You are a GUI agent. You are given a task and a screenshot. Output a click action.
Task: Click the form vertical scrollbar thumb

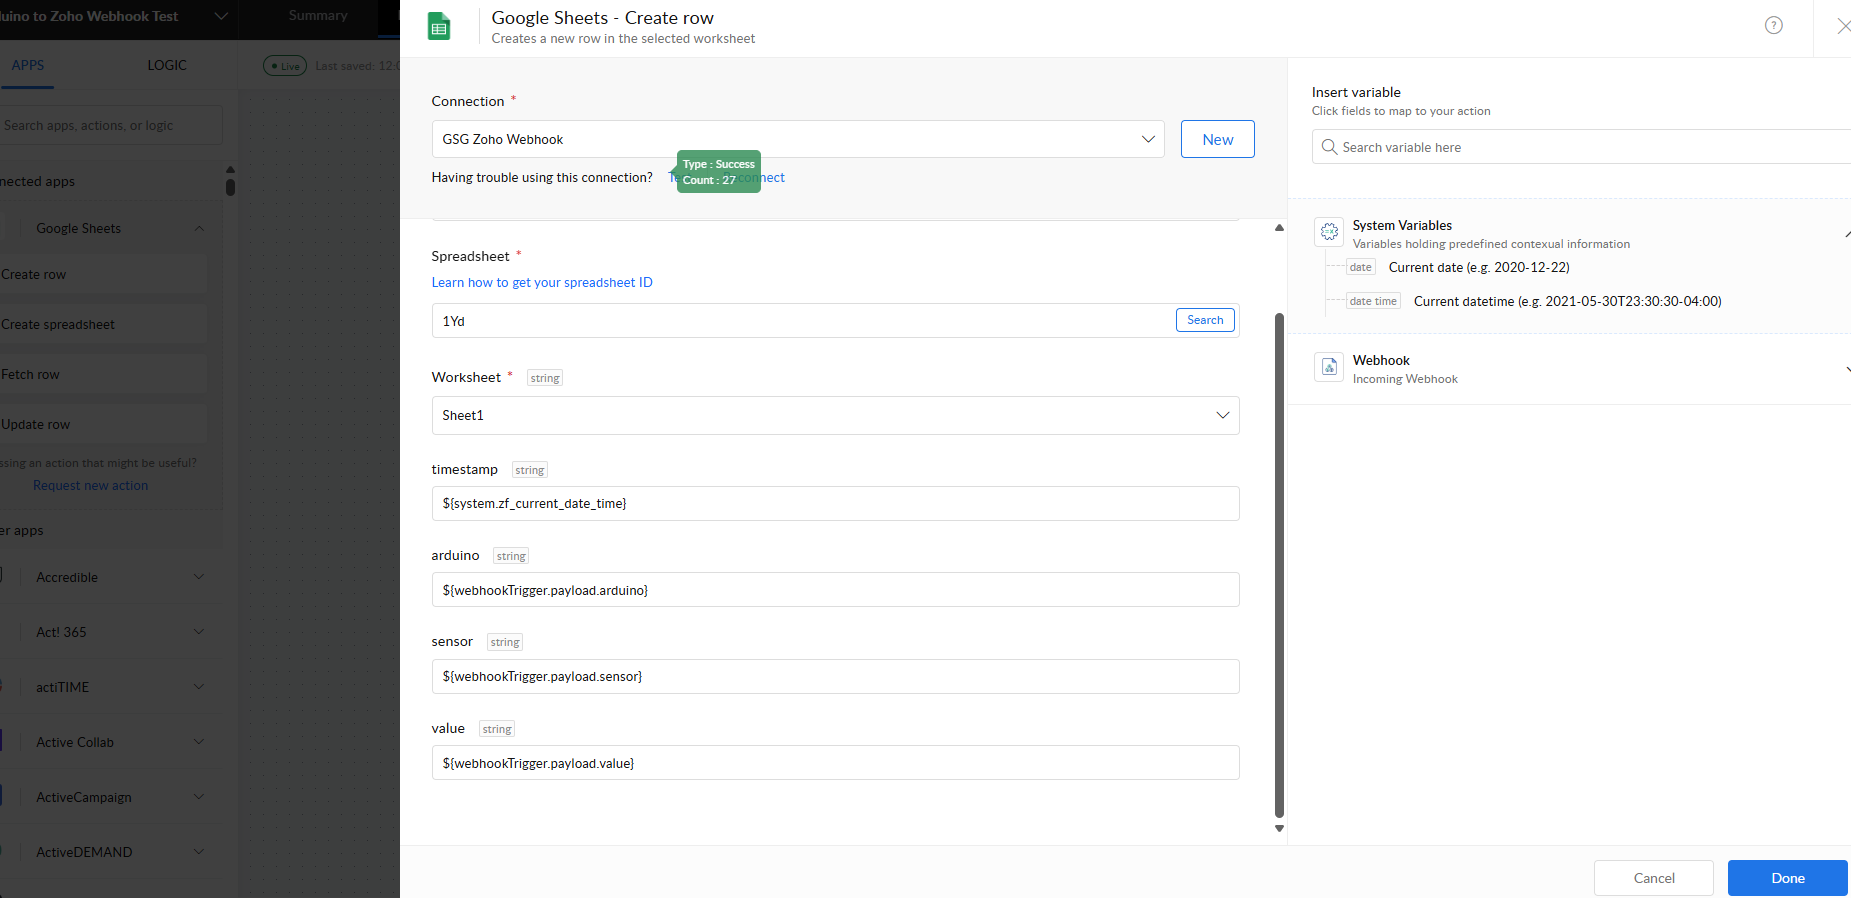pos(1279,565)
